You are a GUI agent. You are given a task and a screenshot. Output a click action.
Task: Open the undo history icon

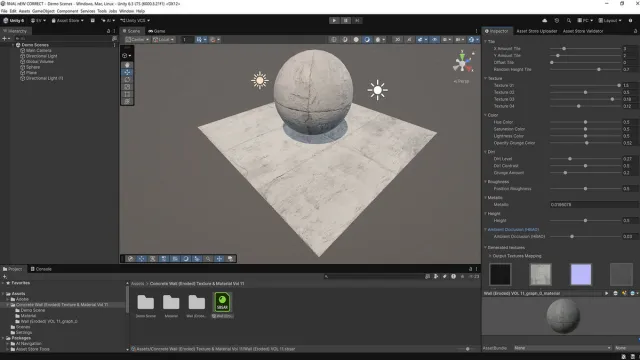(x=557, y=20)
